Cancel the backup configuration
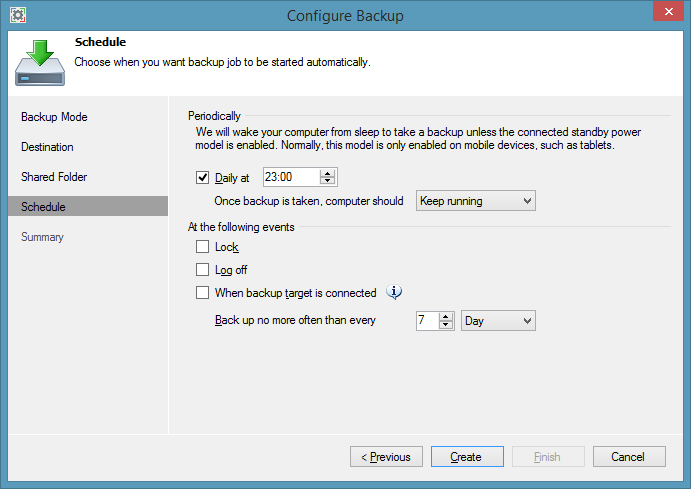691x489 pixels. pos(629,457)
